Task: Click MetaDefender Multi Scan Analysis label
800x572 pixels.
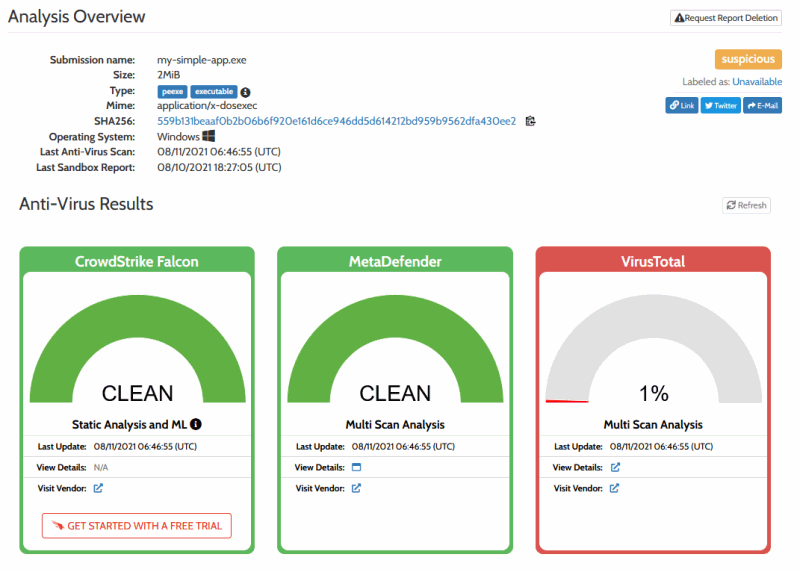Action: pos(395,425)
